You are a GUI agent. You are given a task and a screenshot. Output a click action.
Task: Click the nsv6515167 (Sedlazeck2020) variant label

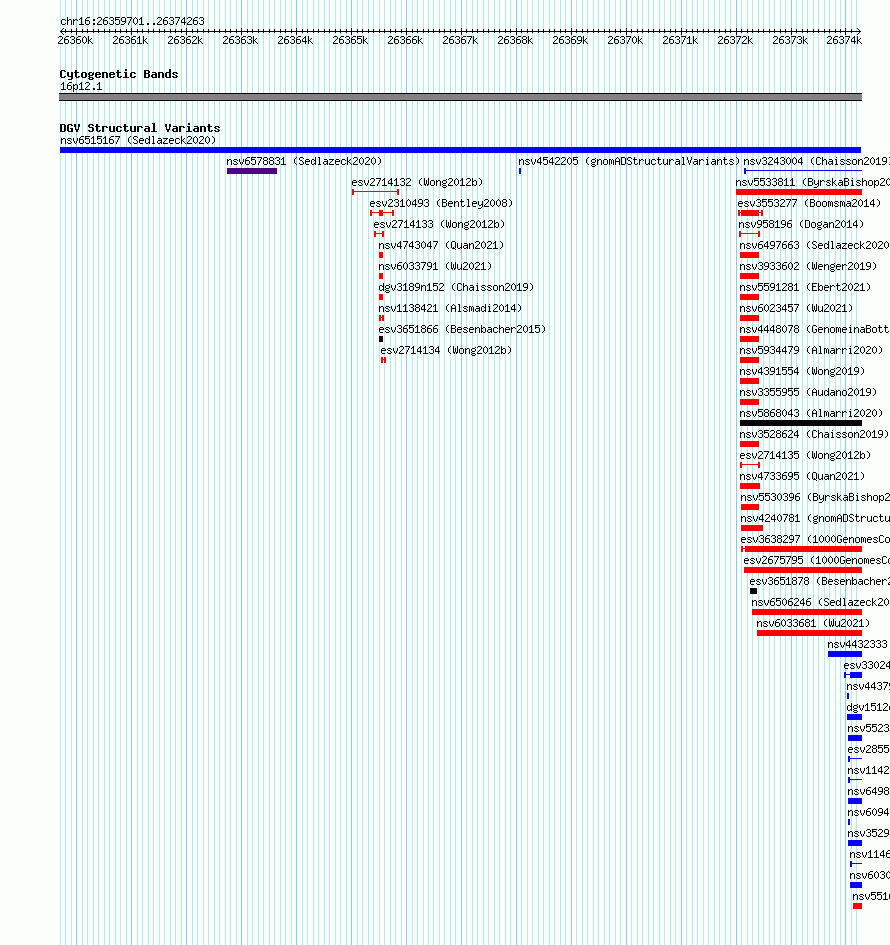[x=138, y=140]
